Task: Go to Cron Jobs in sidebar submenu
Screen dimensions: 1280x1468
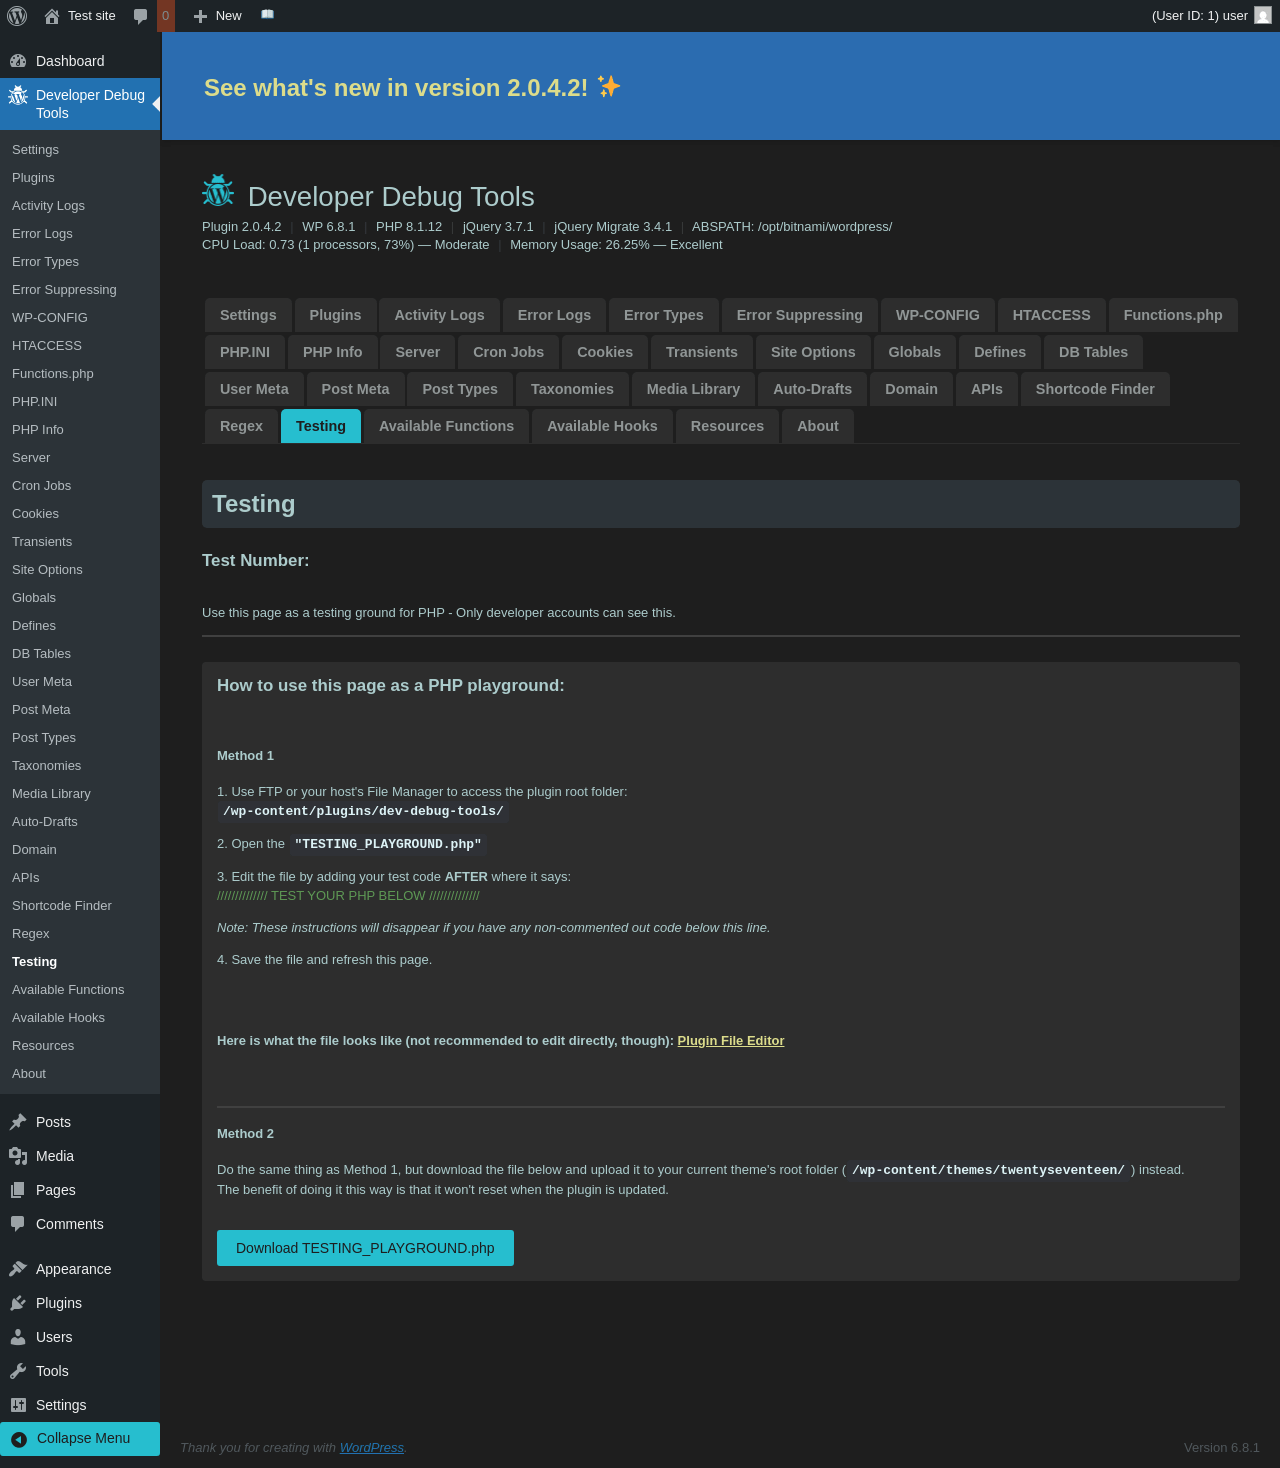Action: pos(42,486)
